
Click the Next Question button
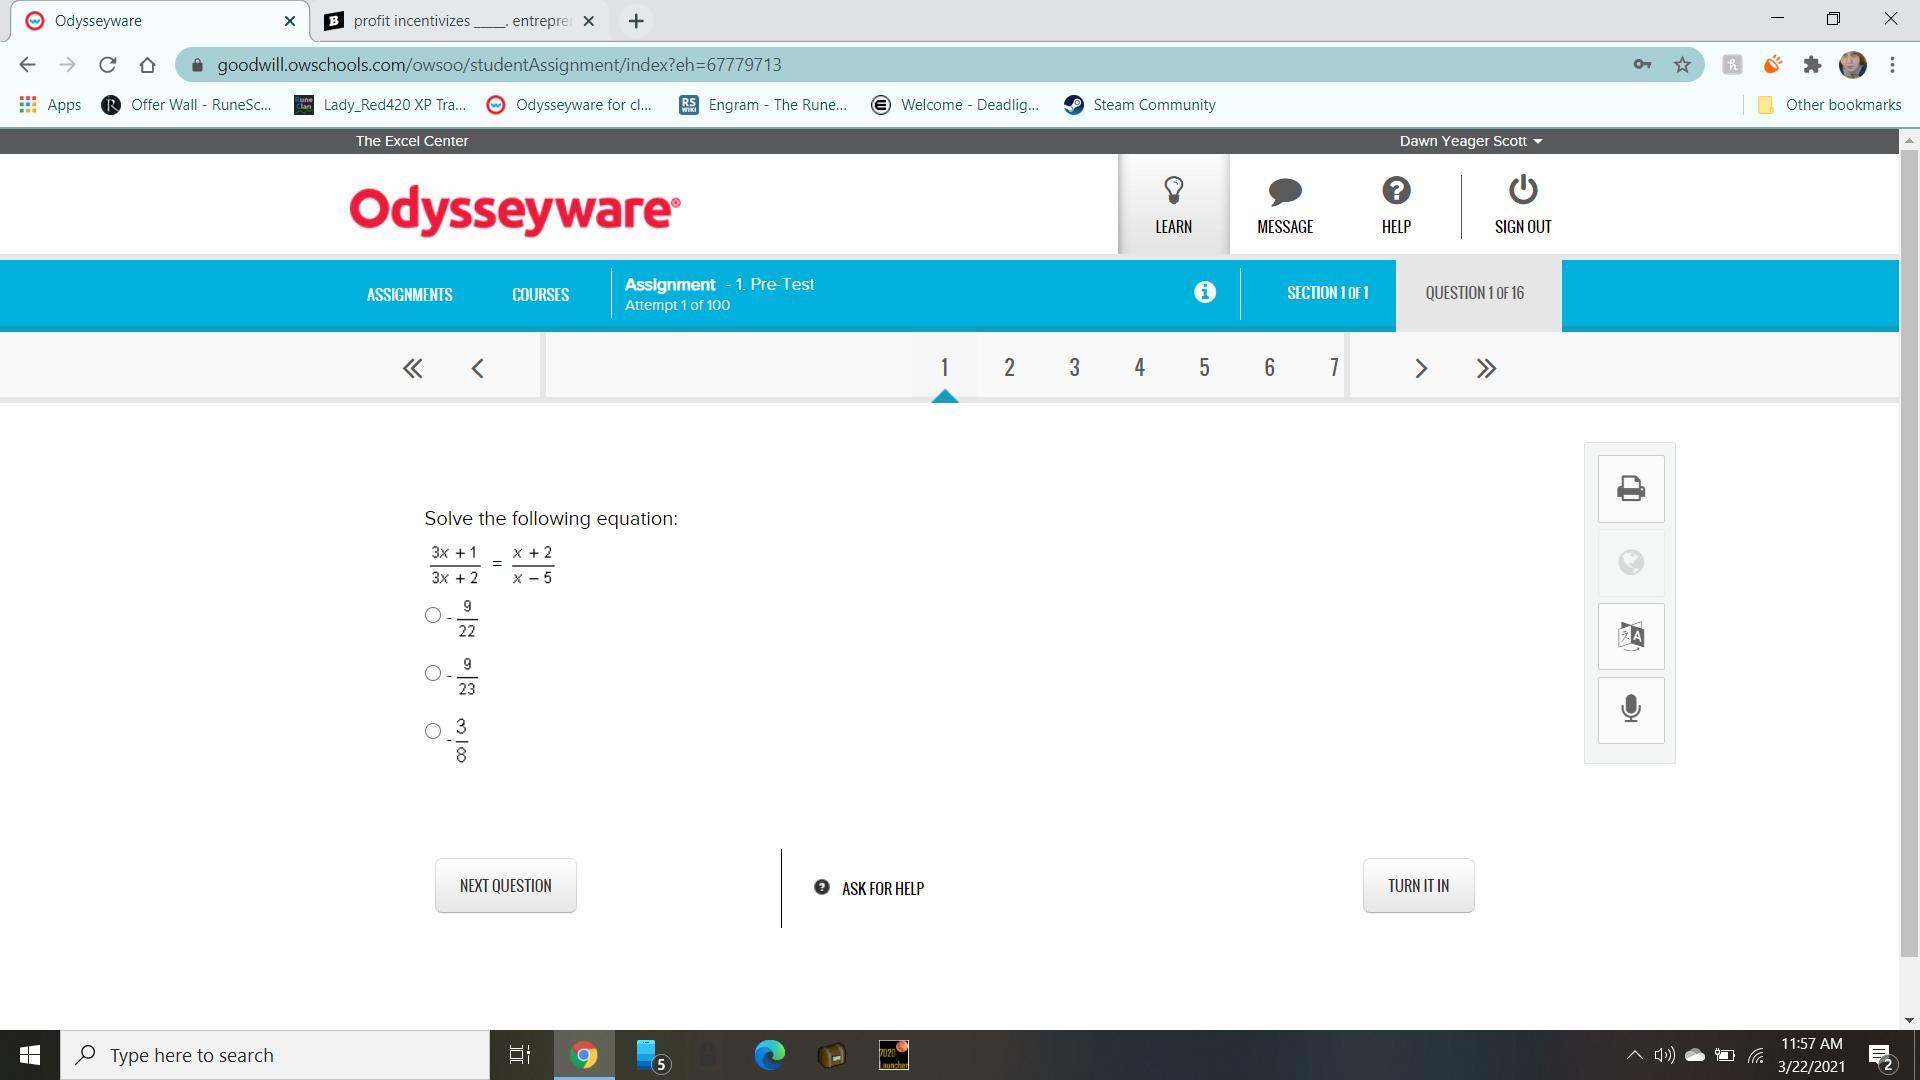coord(505,885)
